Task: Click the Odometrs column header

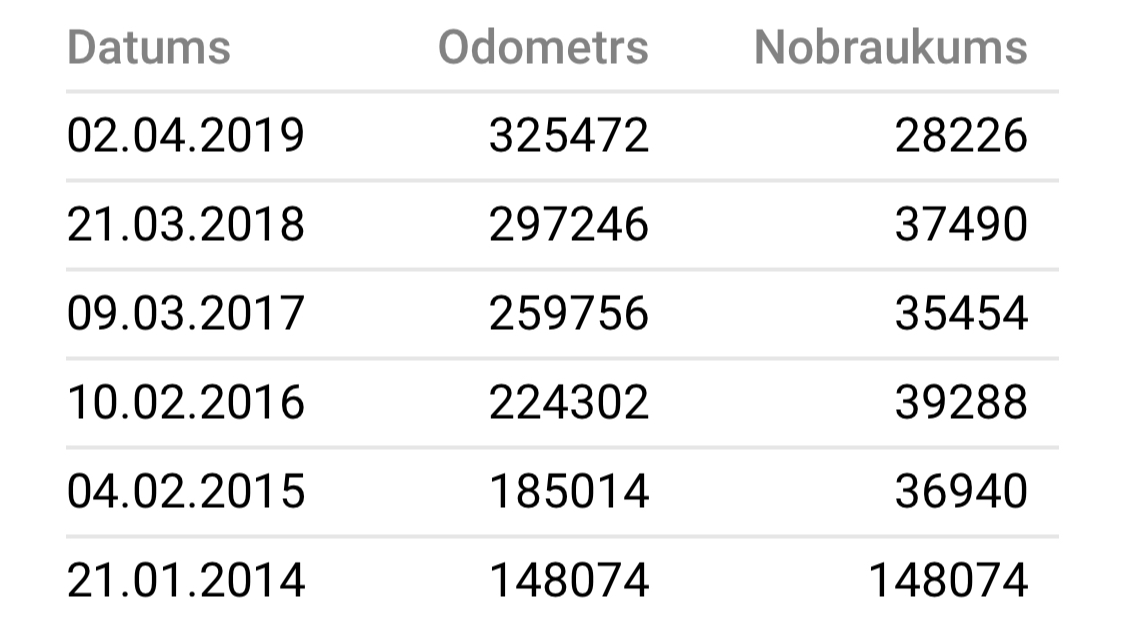Action: pyautogui.click(x=543, y=47)
